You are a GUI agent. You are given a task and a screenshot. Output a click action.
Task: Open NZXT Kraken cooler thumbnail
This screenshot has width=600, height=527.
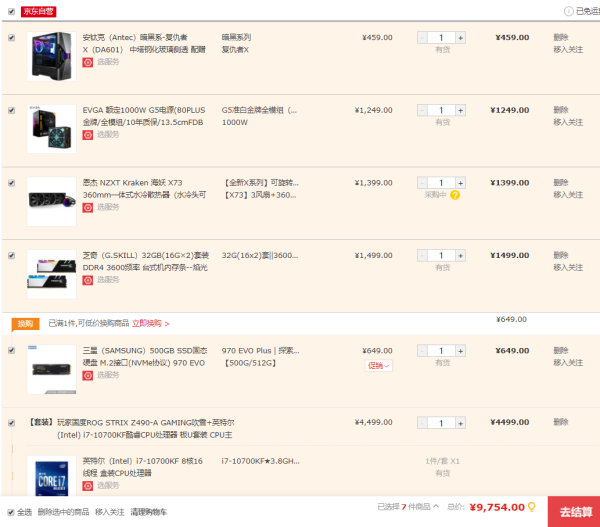click(x=52, y=201)
